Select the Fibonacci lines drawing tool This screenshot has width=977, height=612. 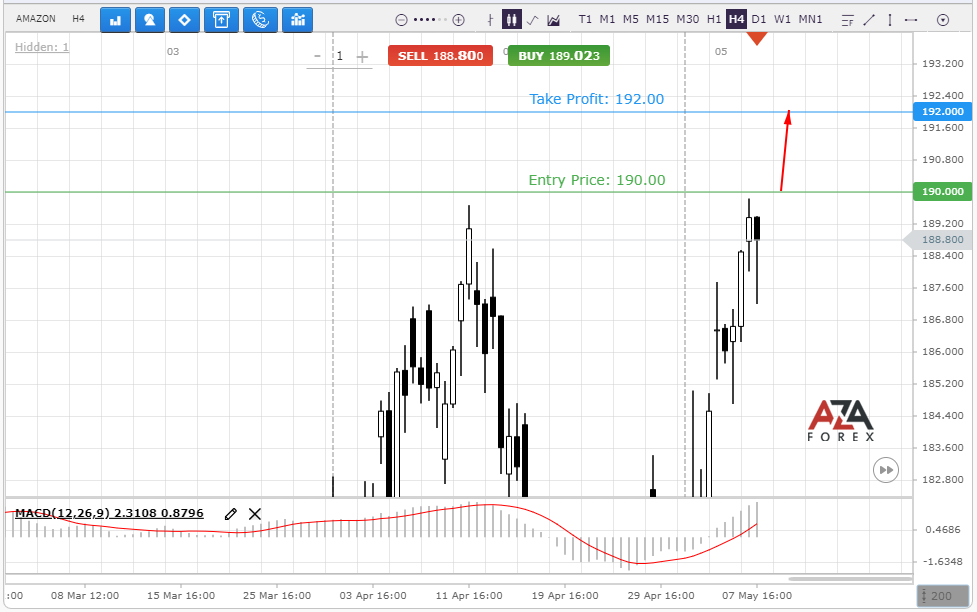(x=847, y=21)
